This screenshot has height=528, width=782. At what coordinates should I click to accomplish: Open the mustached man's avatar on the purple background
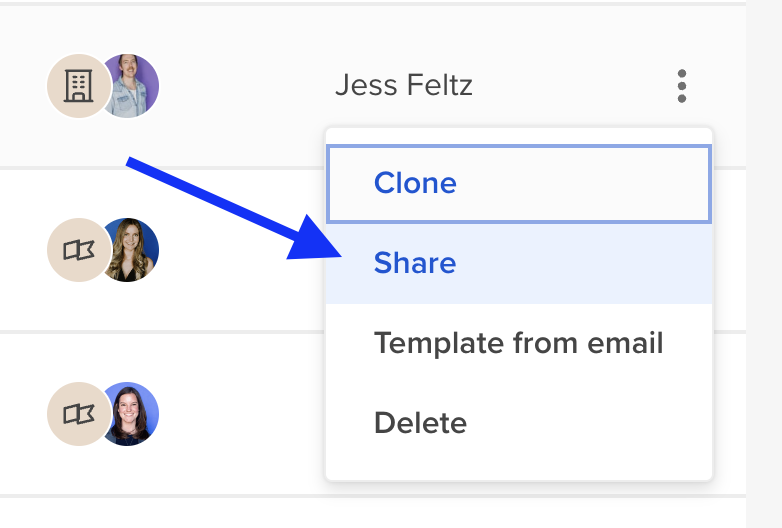click(x=131, y=86)
